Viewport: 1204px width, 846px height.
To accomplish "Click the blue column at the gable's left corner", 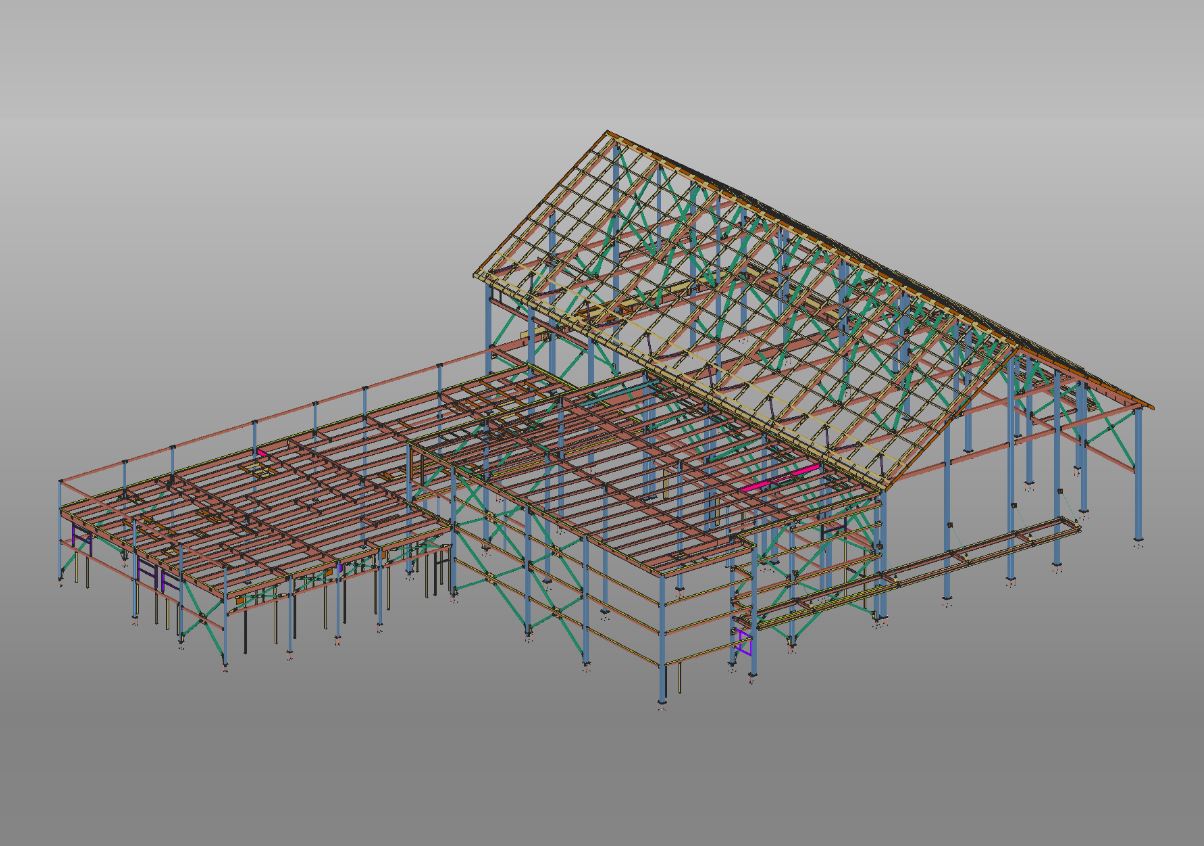I will [488, 330].
